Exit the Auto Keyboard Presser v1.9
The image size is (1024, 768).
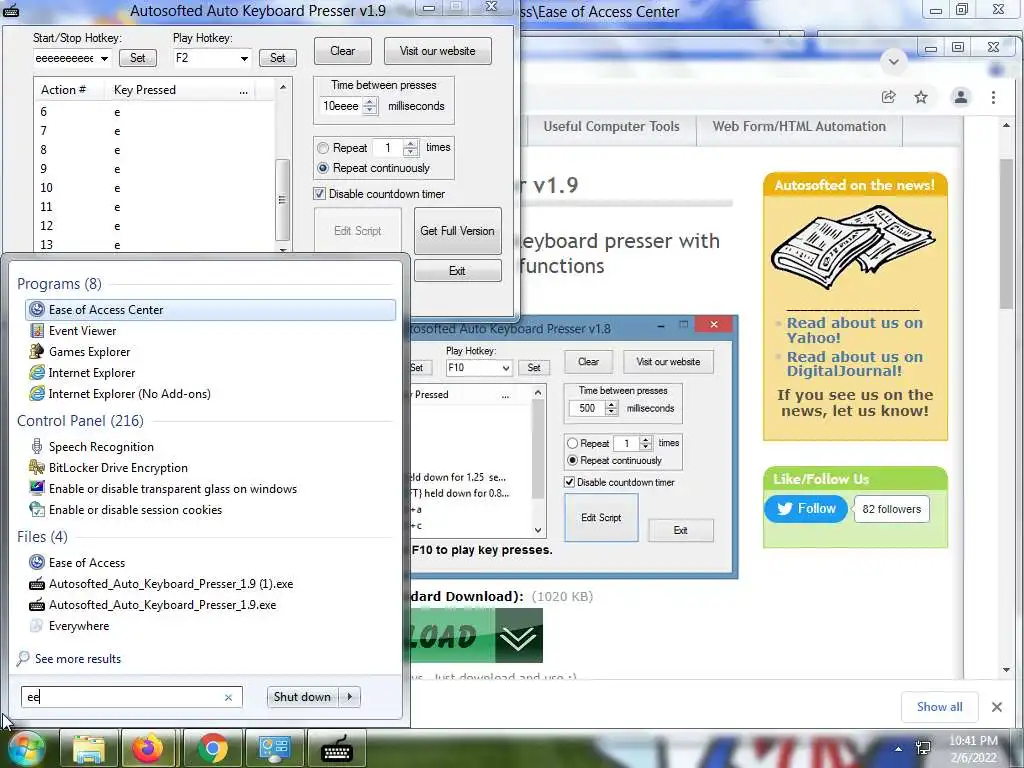[x=457, y=270]
